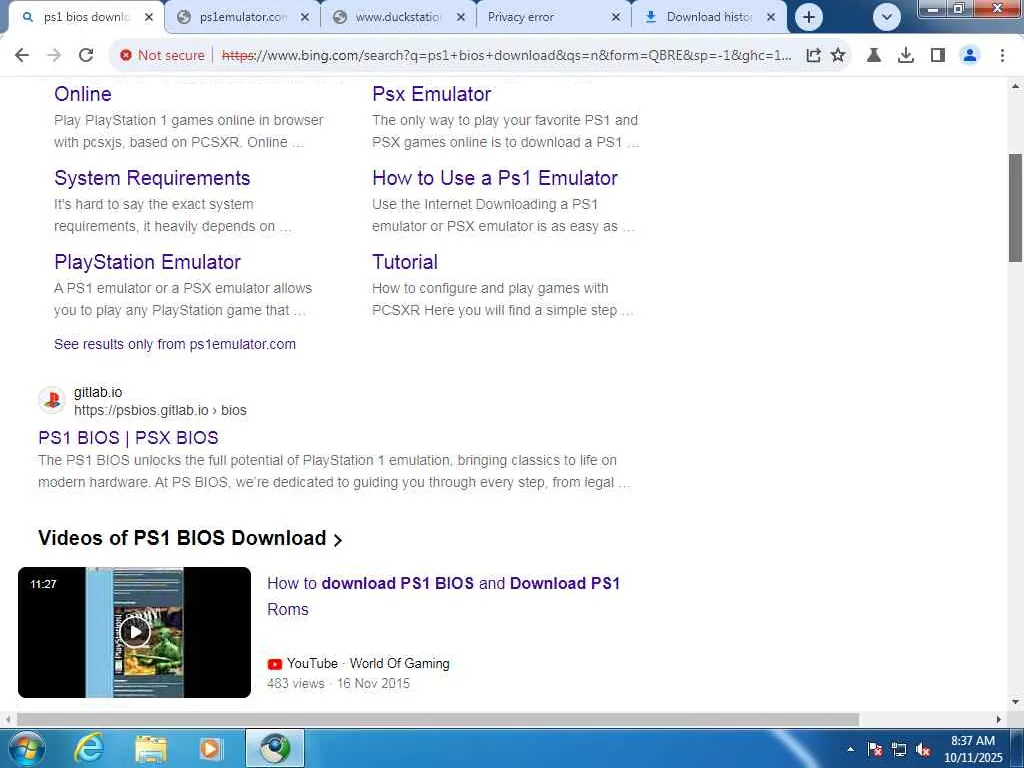Open Action Center flag tray icon
The width and height of the screenshot is (1024, 768).
point(875,749)
